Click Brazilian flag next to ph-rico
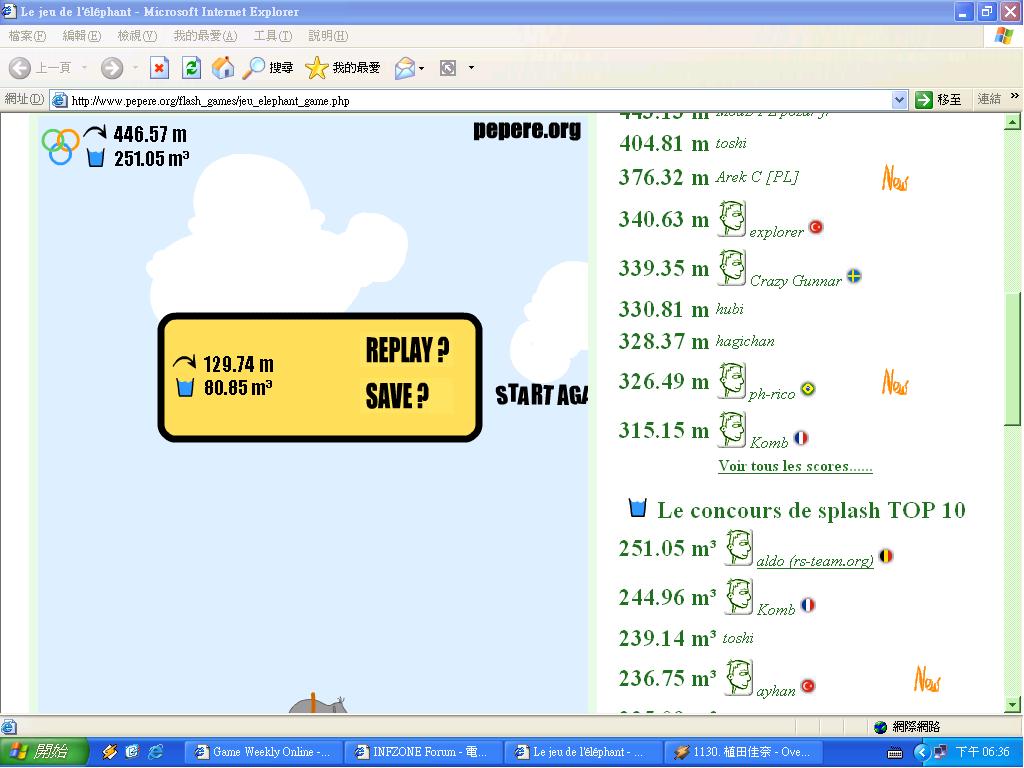This screenshot has width=1024, height=768. click(x=808, y=389)
